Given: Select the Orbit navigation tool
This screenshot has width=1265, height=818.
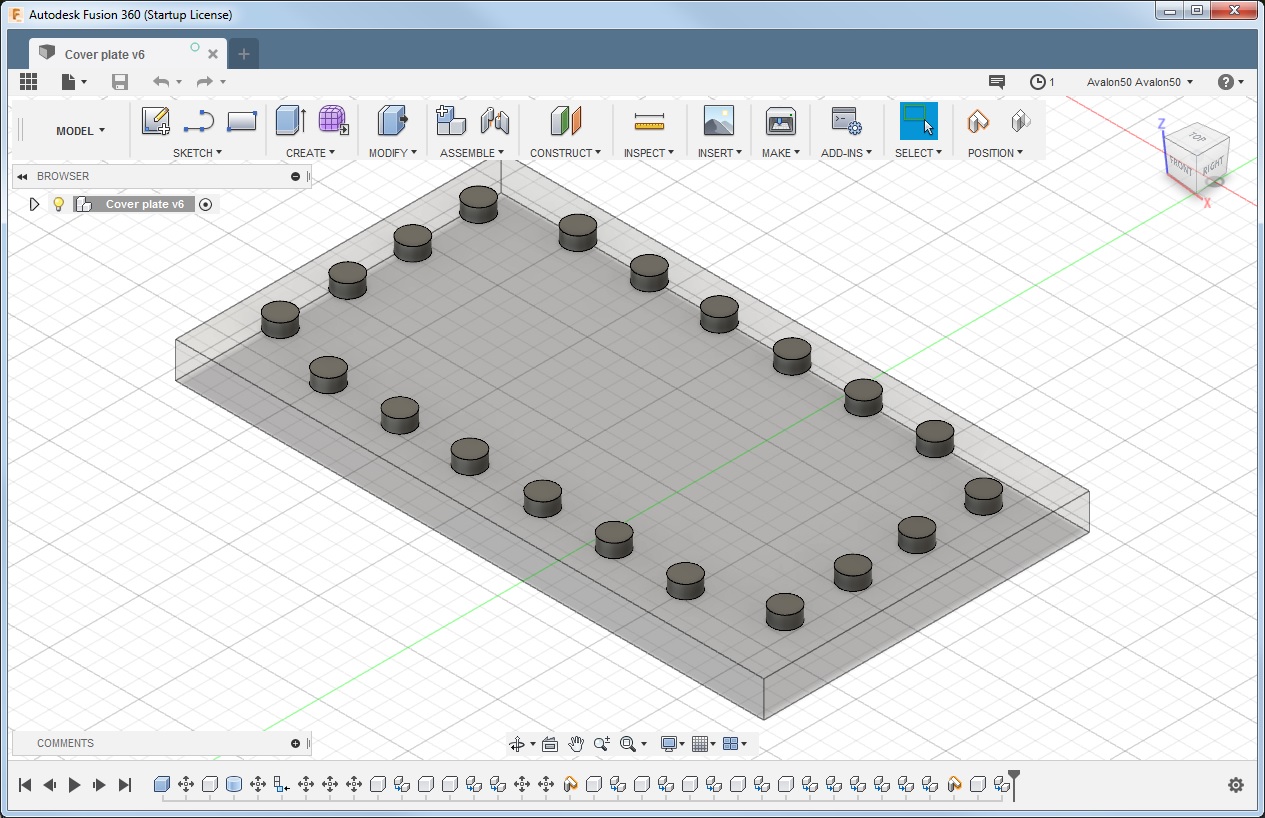Looking at the screenshot, I should (517, 744).
